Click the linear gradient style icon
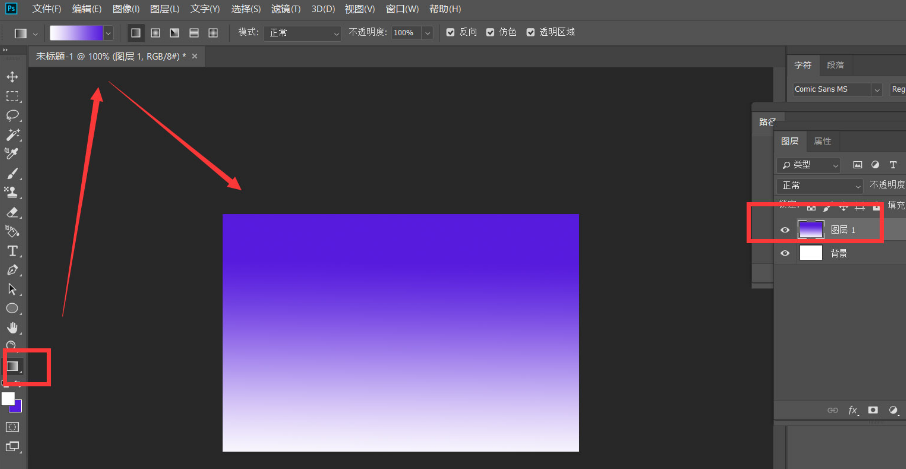The image size is (906, 469). pyautogui.click(x=136, y=33)
